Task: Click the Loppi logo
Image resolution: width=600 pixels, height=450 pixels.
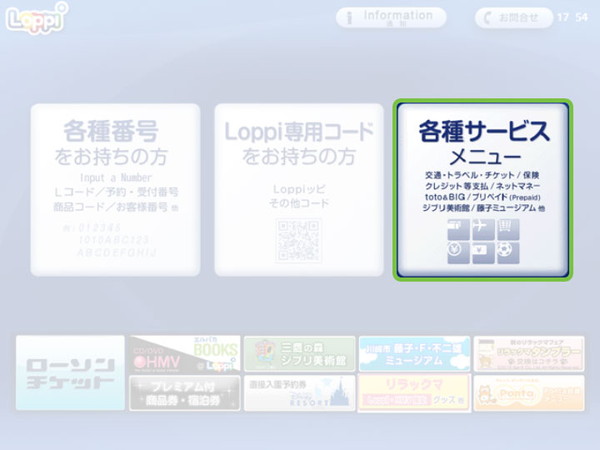Action: click(37, 18)
